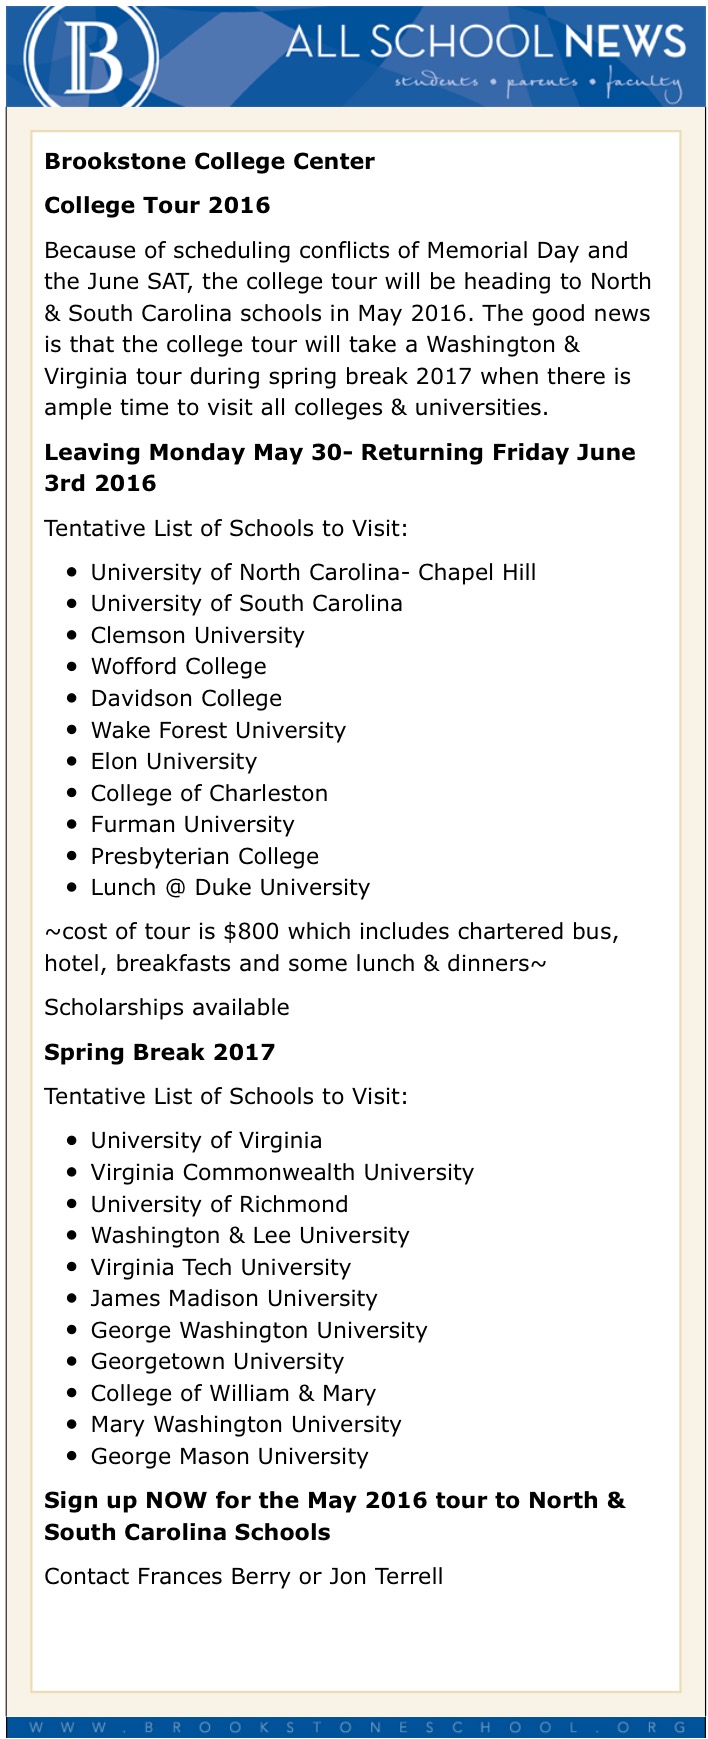This screenshot has width=708, height=1739.
Task: Select the Spring Break 2017 heading
Action: (159, 1052)
